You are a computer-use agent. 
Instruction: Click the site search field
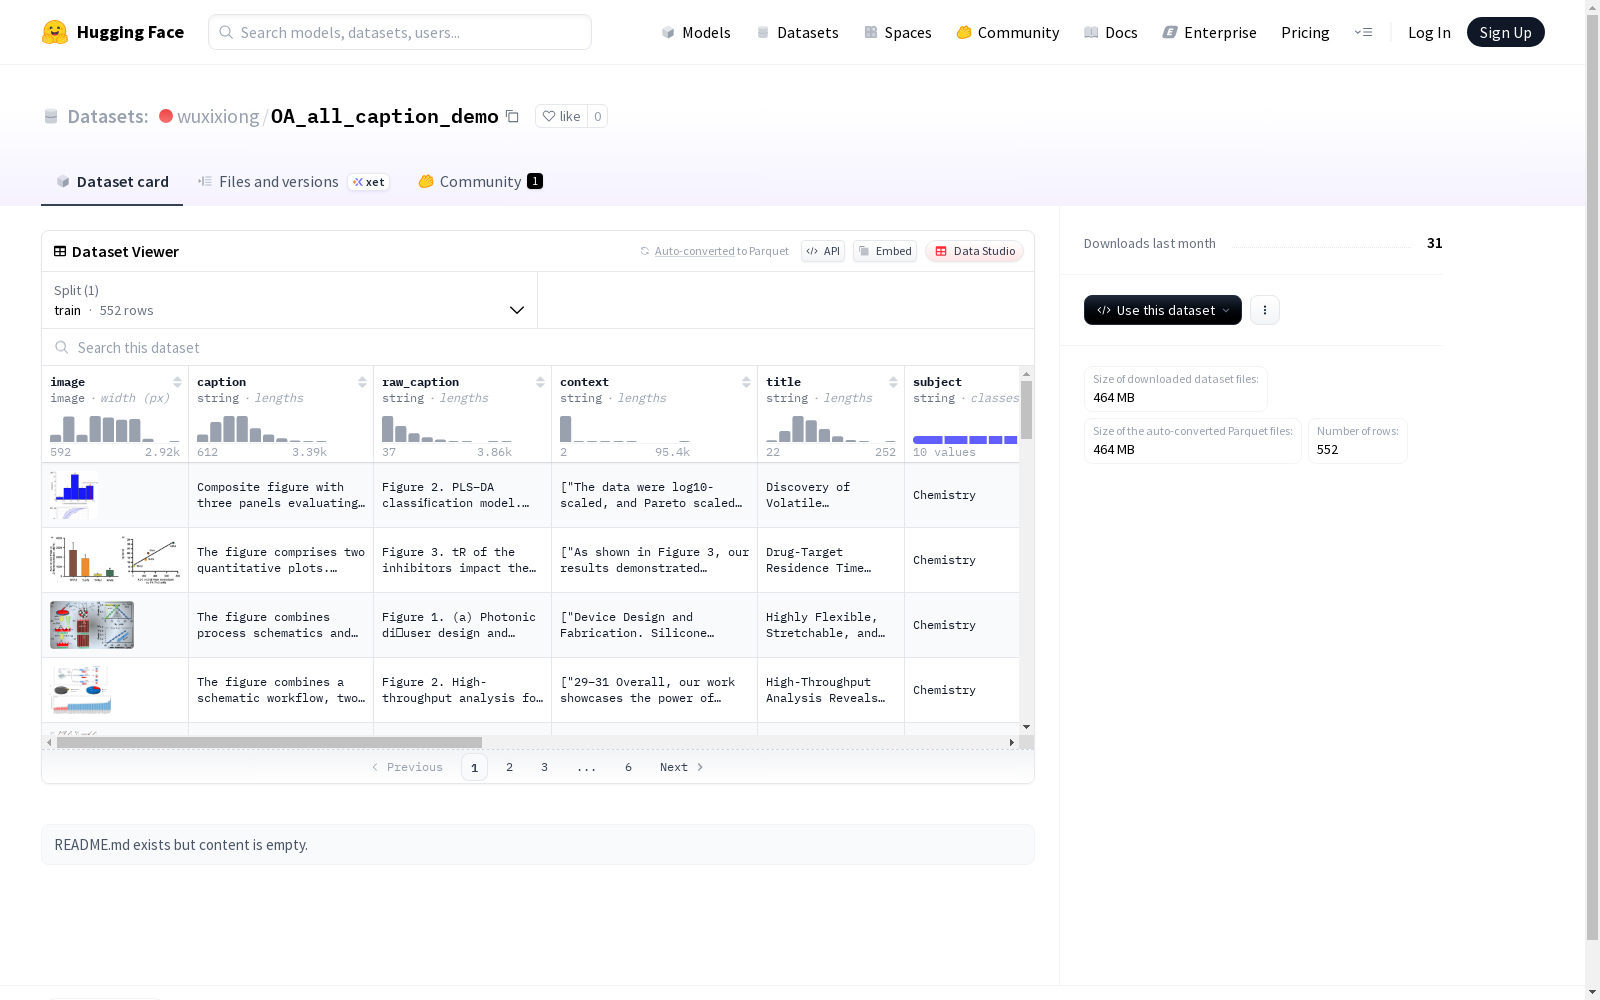(x=400, y=32)
